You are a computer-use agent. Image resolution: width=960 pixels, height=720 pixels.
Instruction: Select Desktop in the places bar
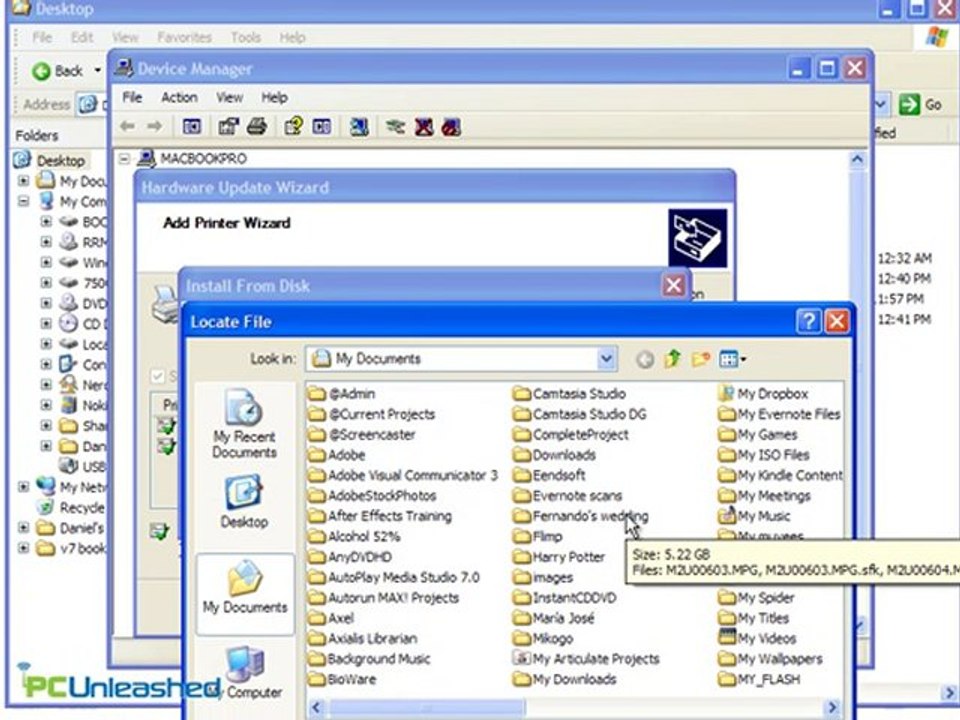pos(244,502)
